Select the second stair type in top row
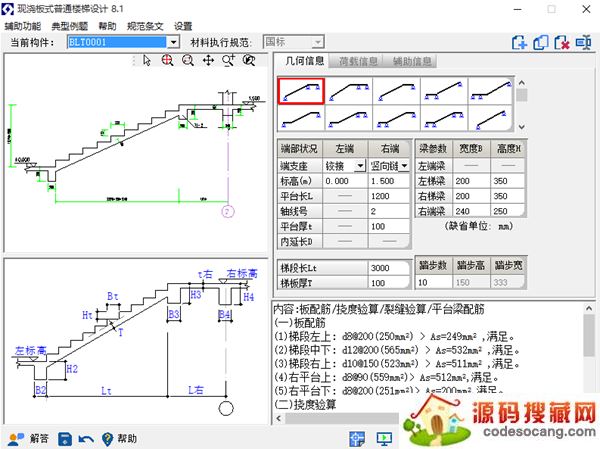Viewport: 600px width, 449px height. 349,91
